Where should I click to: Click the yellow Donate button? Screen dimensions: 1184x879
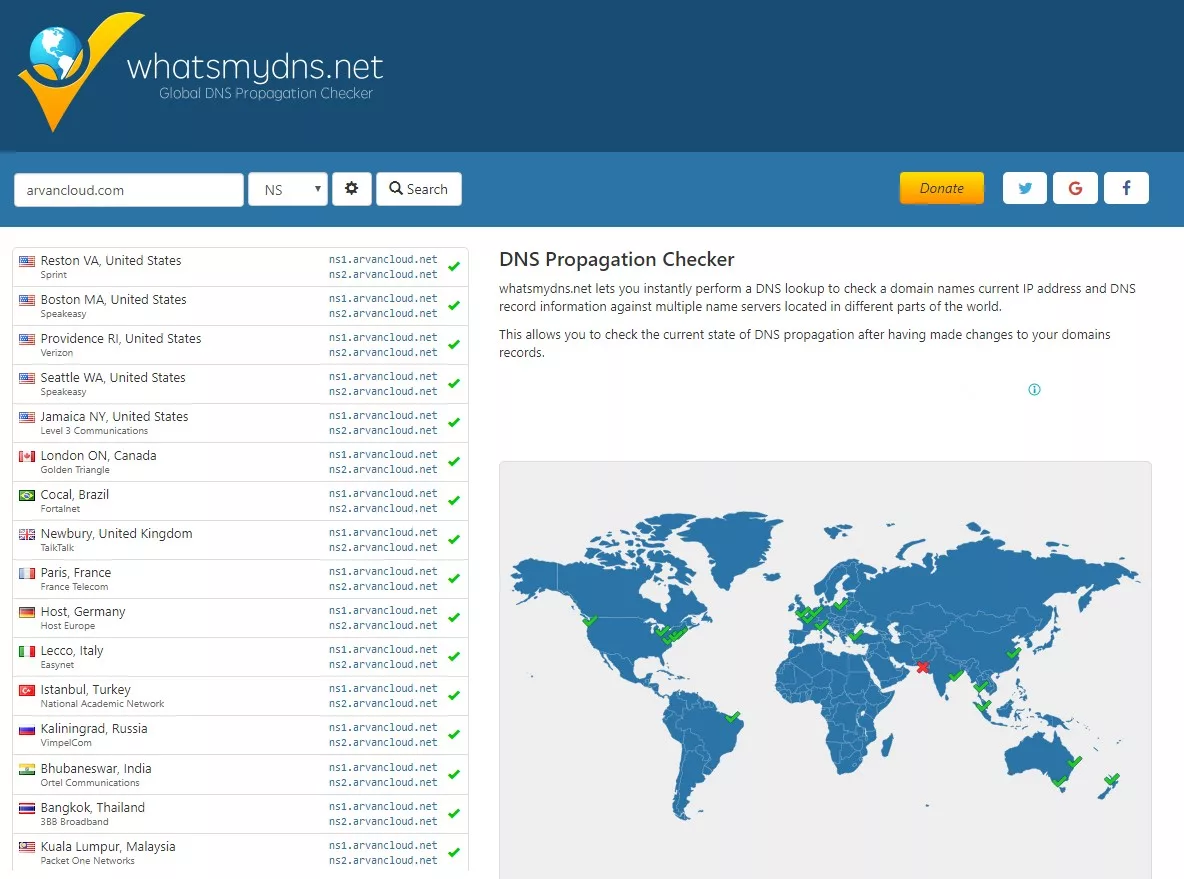pos(941,188)
